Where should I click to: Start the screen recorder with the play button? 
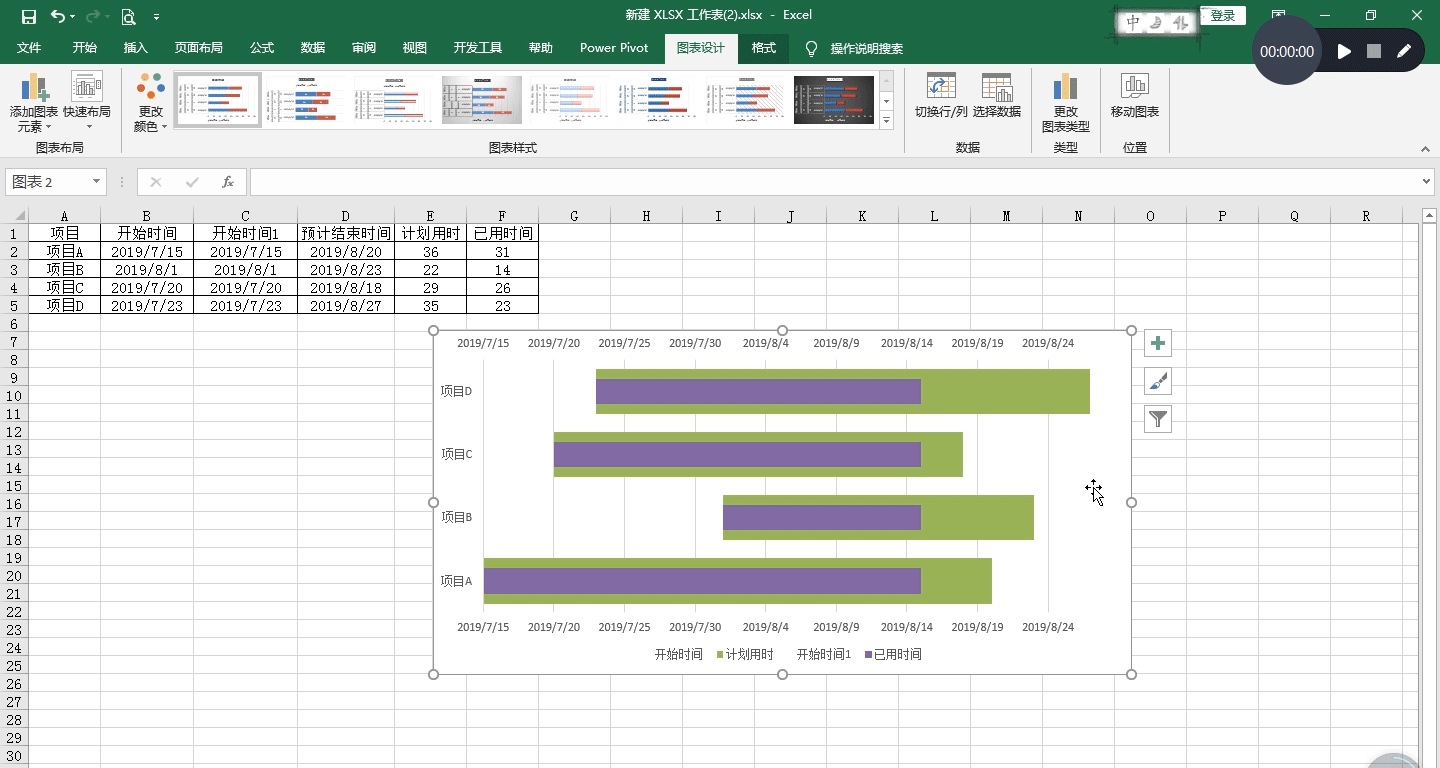pos(1344,51)
